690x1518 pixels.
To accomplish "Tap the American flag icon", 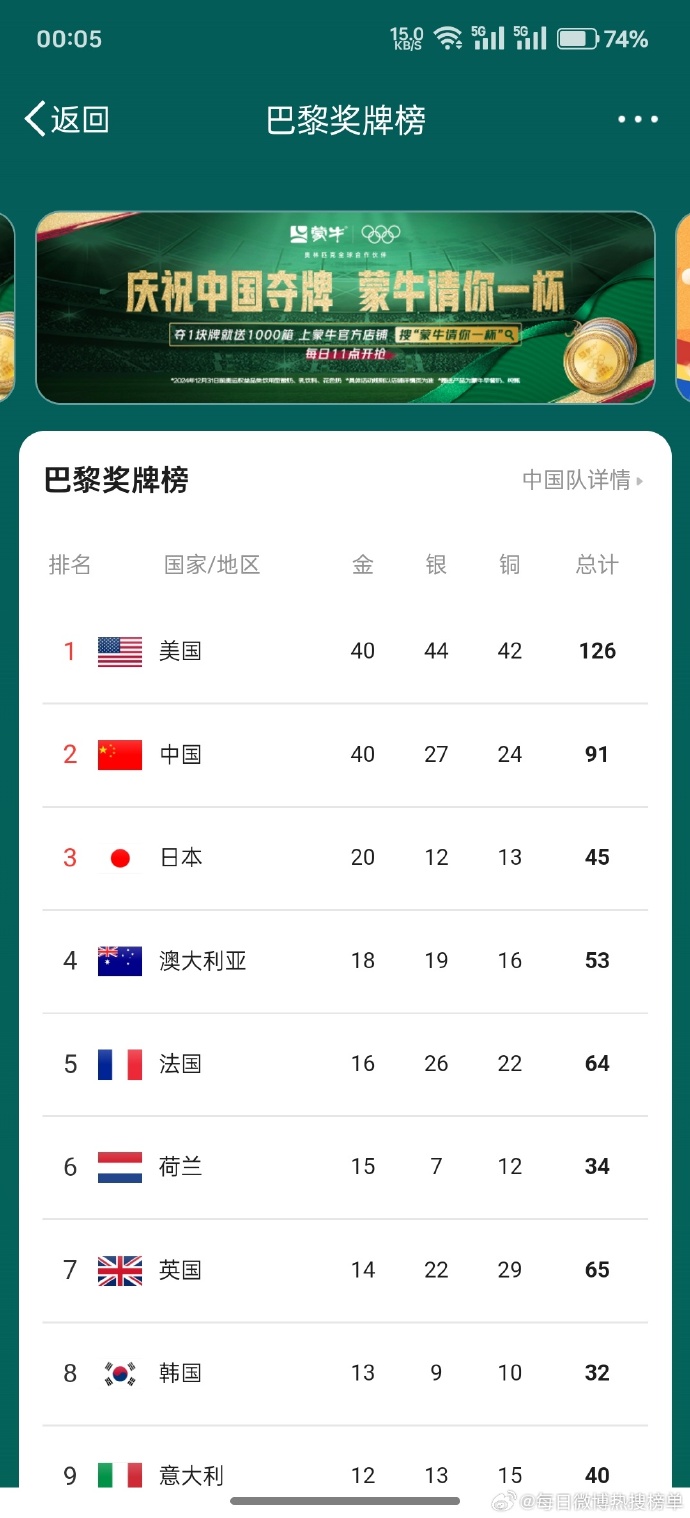I will [118, 650].
